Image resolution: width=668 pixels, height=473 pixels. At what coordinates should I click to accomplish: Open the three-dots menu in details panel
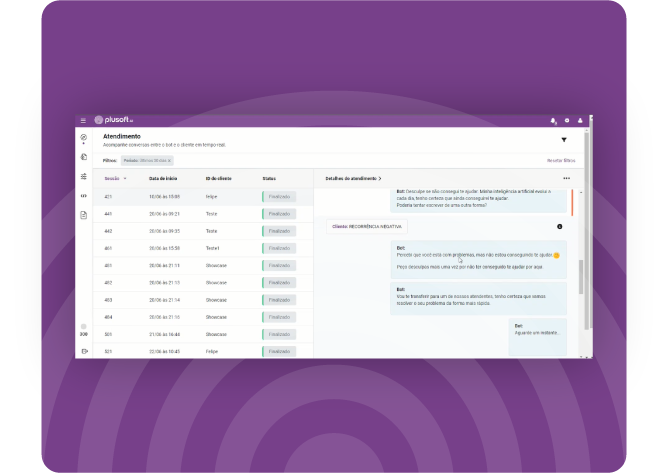566,179
